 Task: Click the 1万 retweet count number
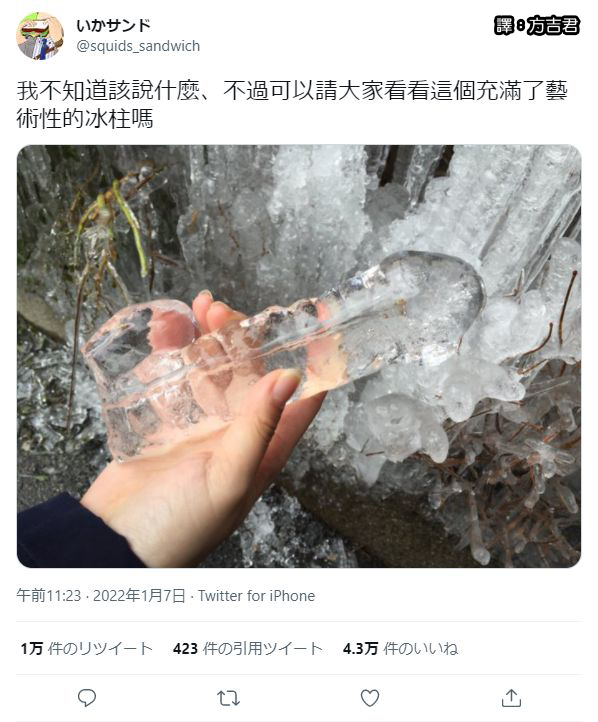31,649
